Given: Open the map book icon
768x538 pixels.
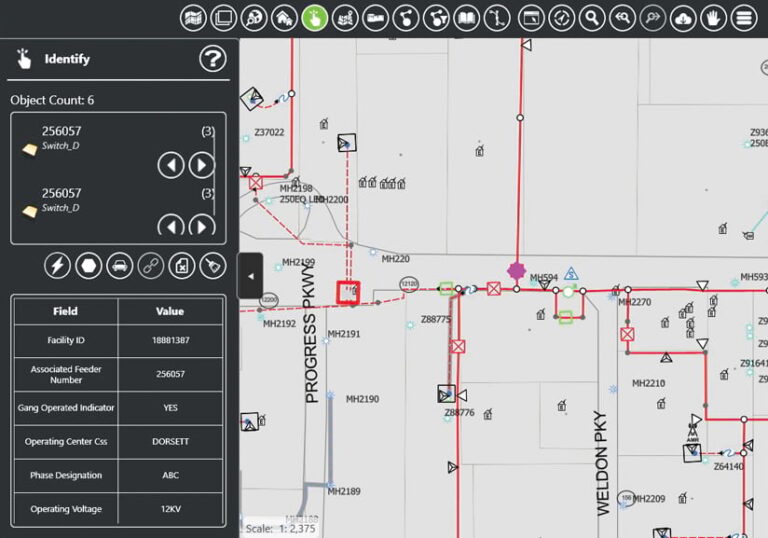Looking at the screenshot, I should 466,18.
